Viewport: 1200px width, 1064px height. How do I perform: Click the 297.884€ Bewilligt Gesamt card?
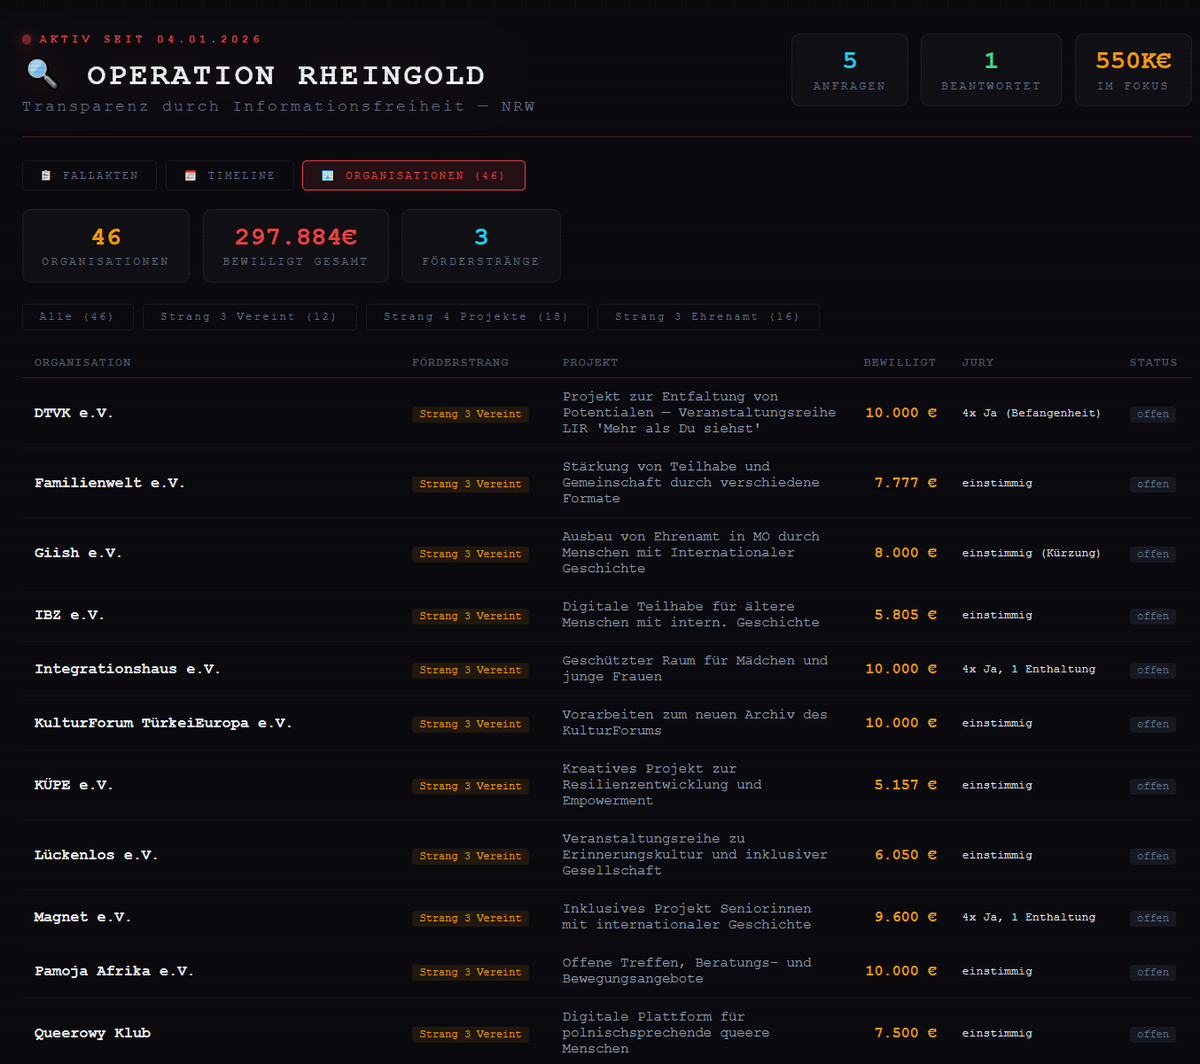[296, 246]
